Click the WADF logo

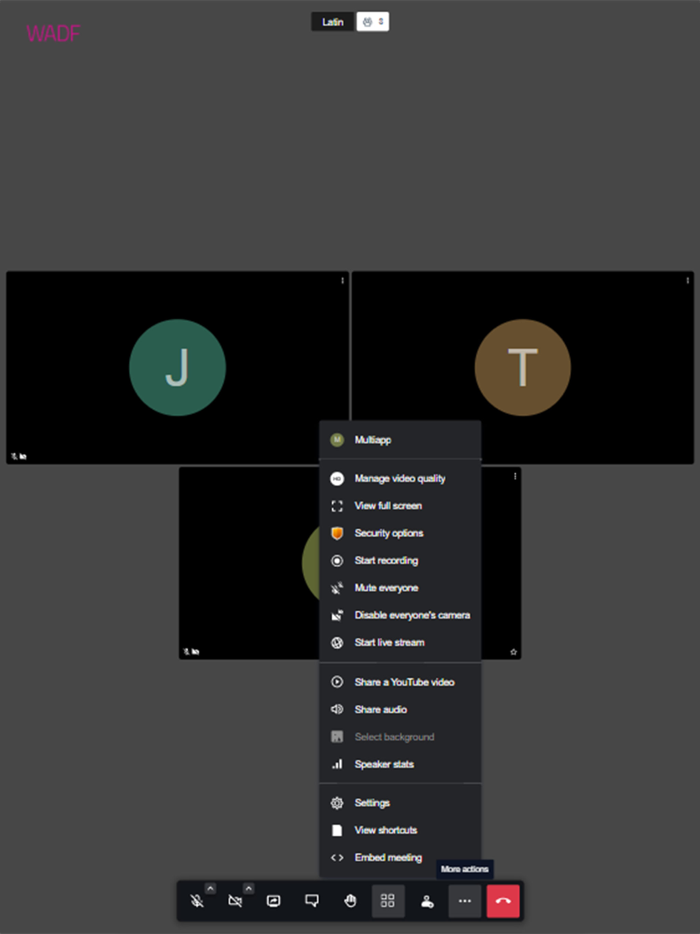point(53,33)
